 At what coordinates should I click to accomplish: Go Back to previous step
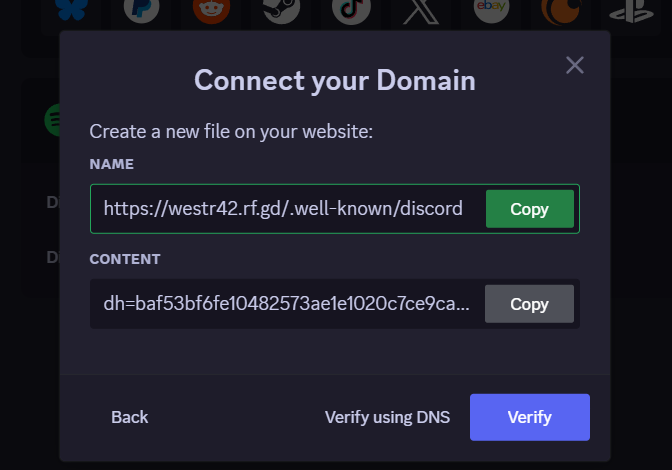click(x=129, y=417)
